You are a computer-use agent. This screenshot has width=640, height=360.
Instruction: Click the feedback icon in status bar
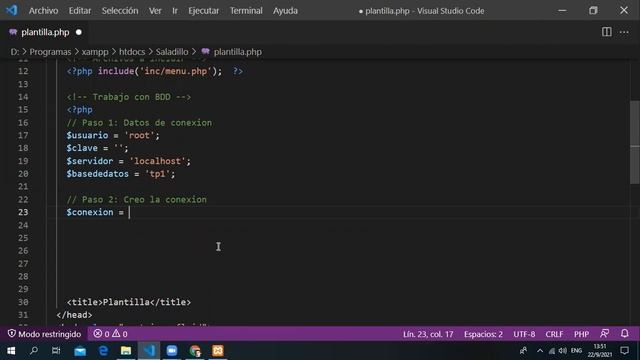(604, 334)
